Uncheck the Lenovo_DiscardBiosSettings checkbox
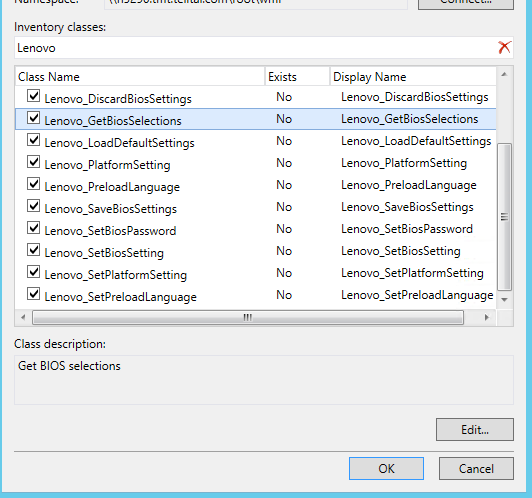532x498 pixels. (34, 96)
